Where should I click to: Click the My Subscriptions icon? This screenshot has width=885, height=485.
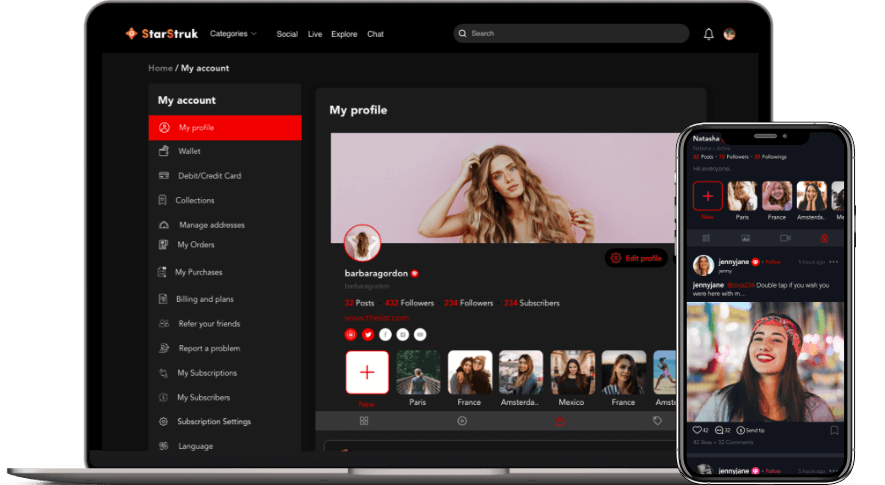163,373
